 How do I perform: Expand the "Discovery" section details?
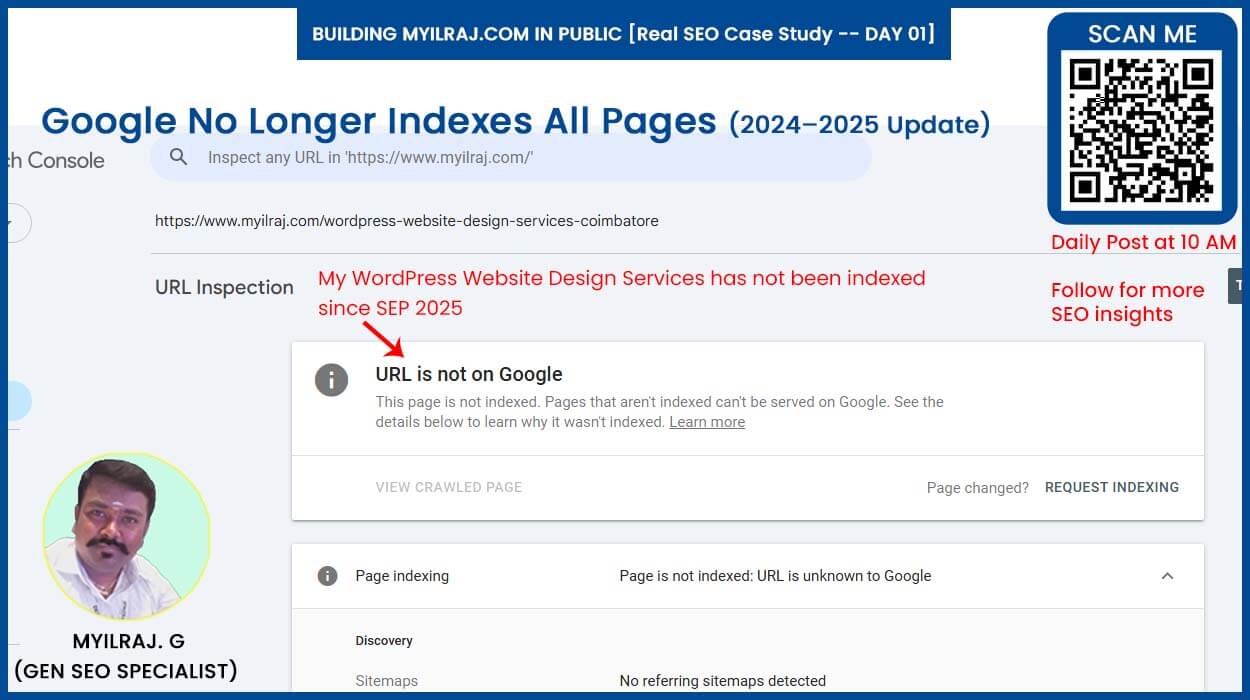coord(384,640)
